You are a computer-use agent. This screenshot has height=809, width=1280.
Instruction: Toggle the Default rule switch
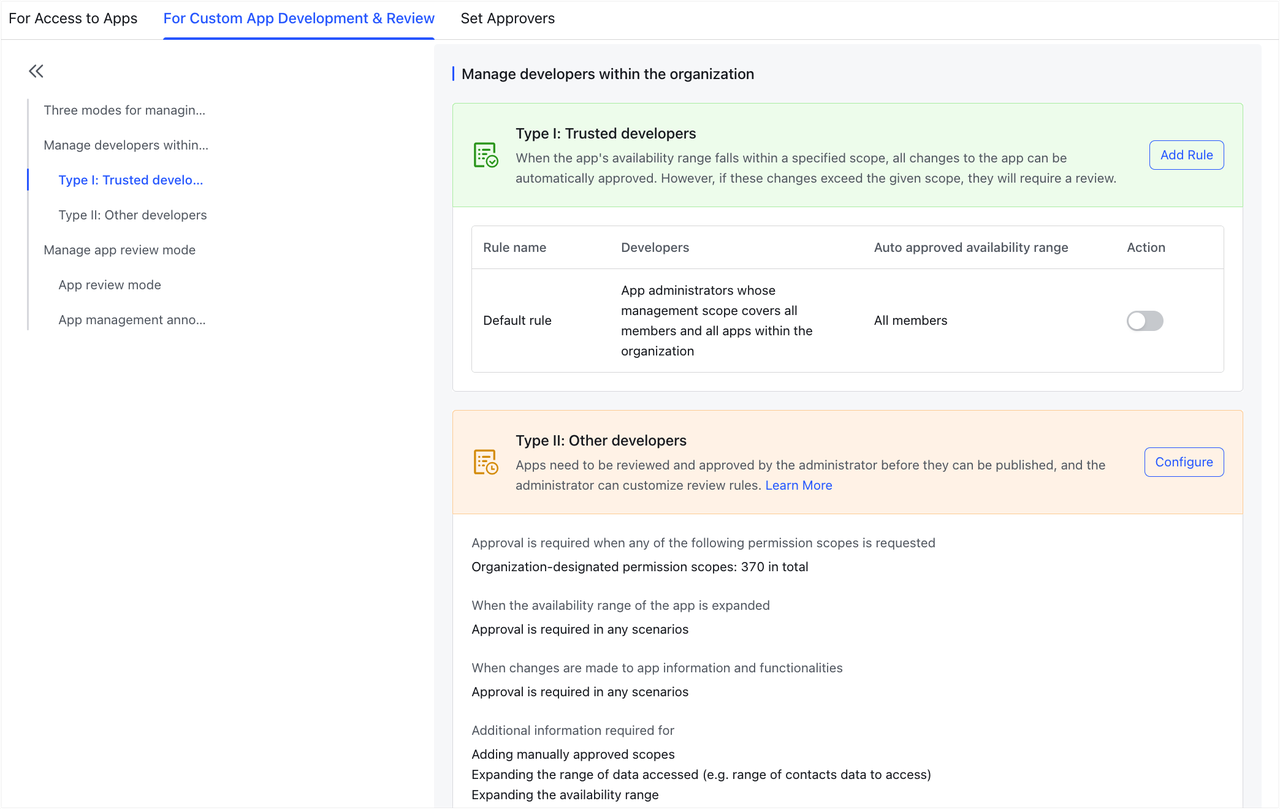[1145, 321]
